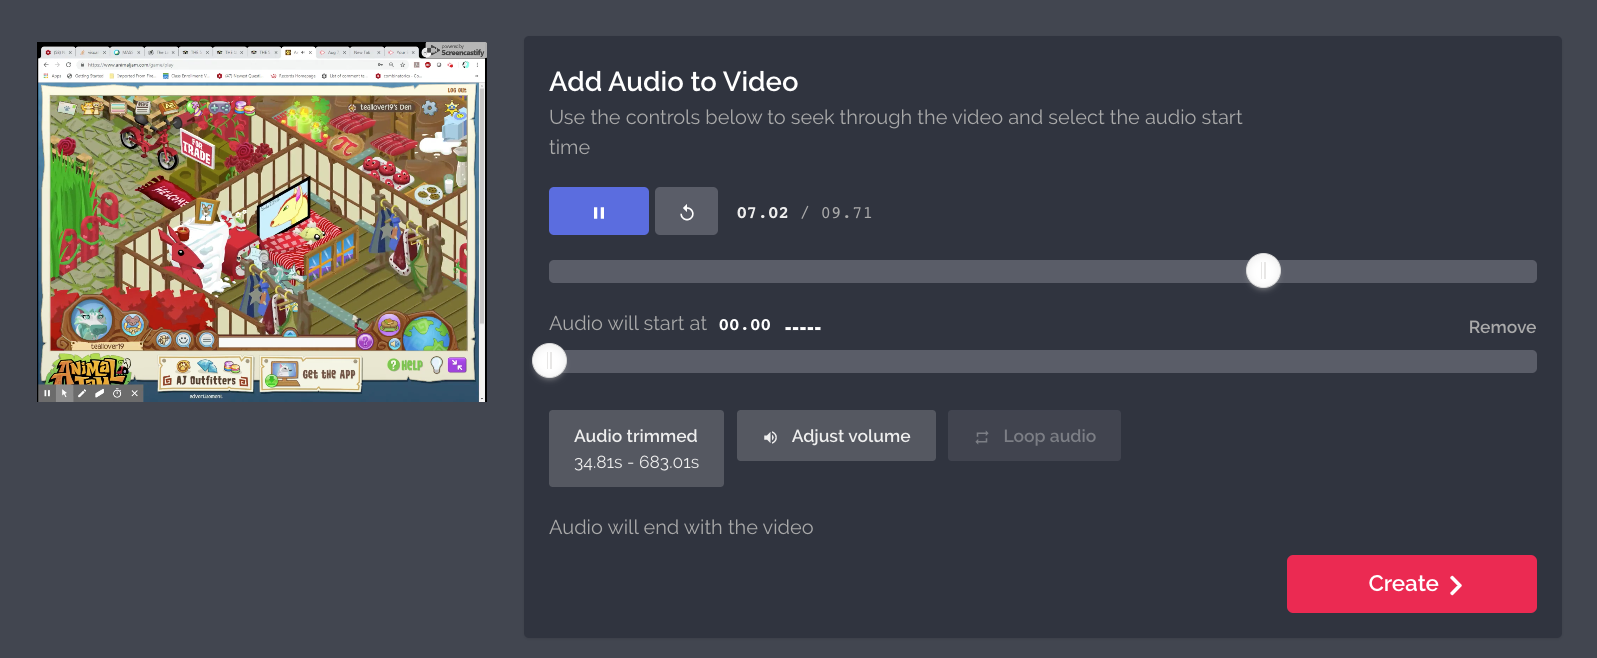
Task: Restart video from the beginning
Action: (686, 212)
